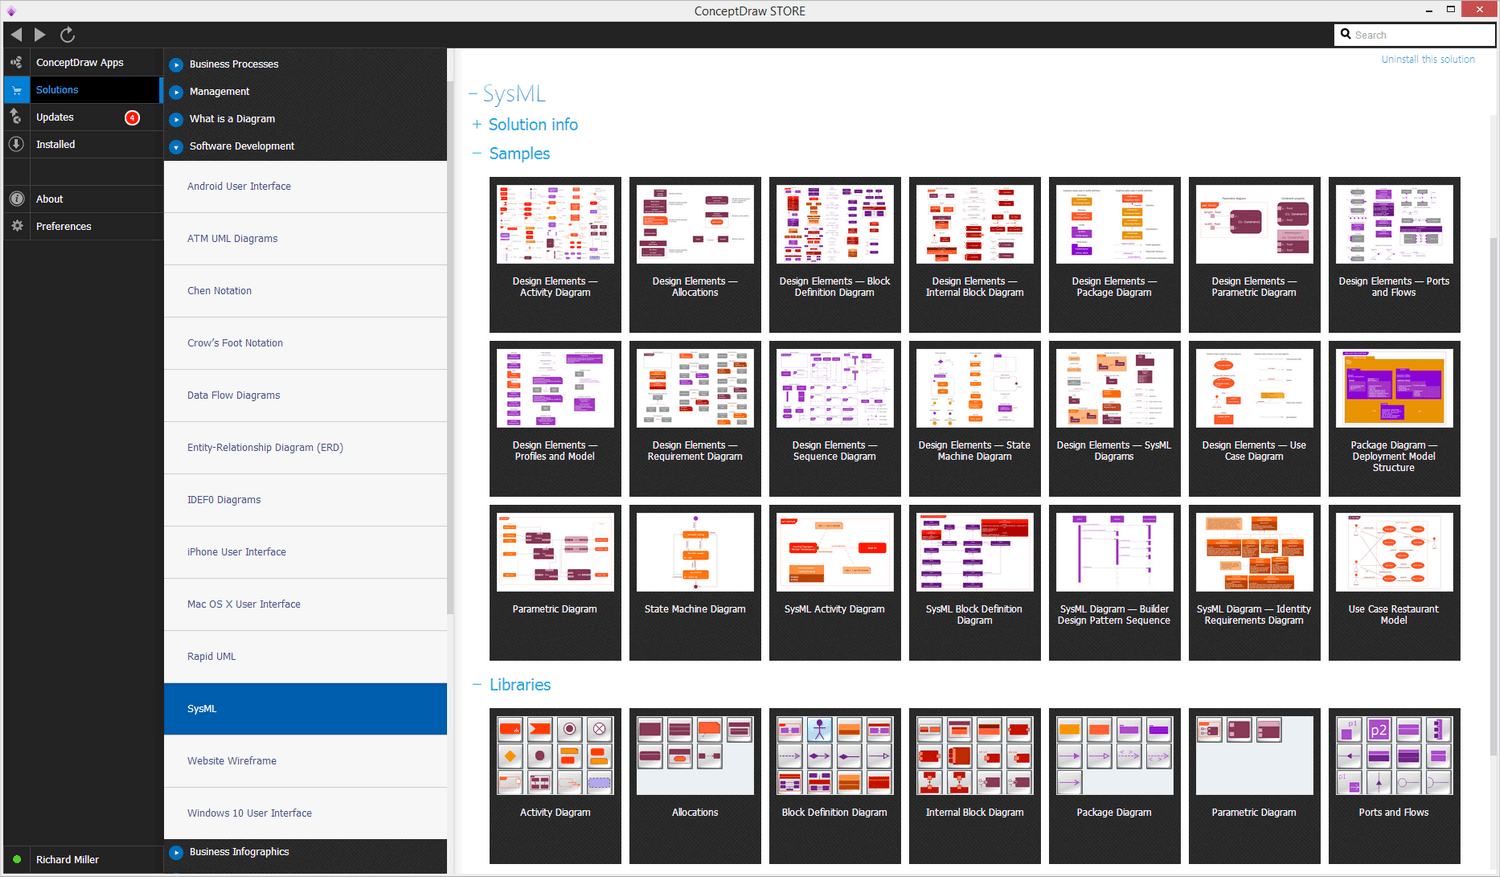The height and width of the screenshot is (877, 1500).
Task: Select Chen Notation solution
Action: (305, 291)
